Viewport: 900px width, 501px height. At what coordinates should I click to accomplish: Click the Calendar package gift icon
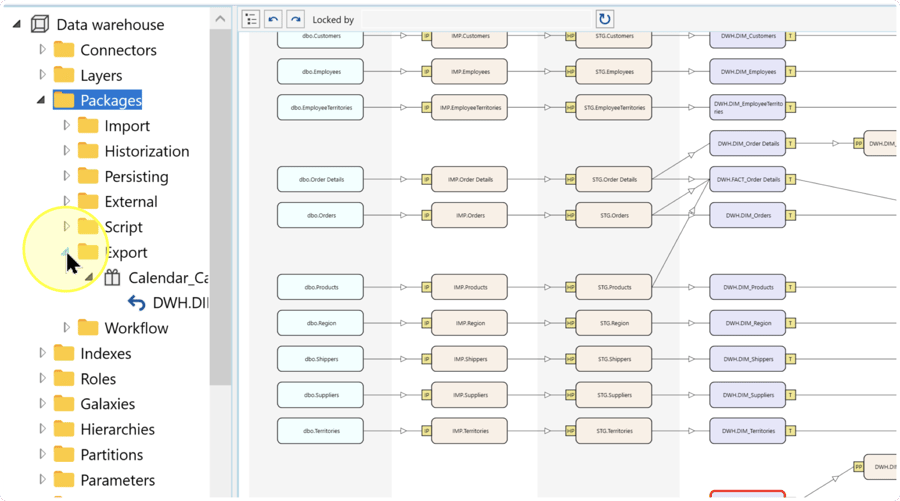[112, 278]
